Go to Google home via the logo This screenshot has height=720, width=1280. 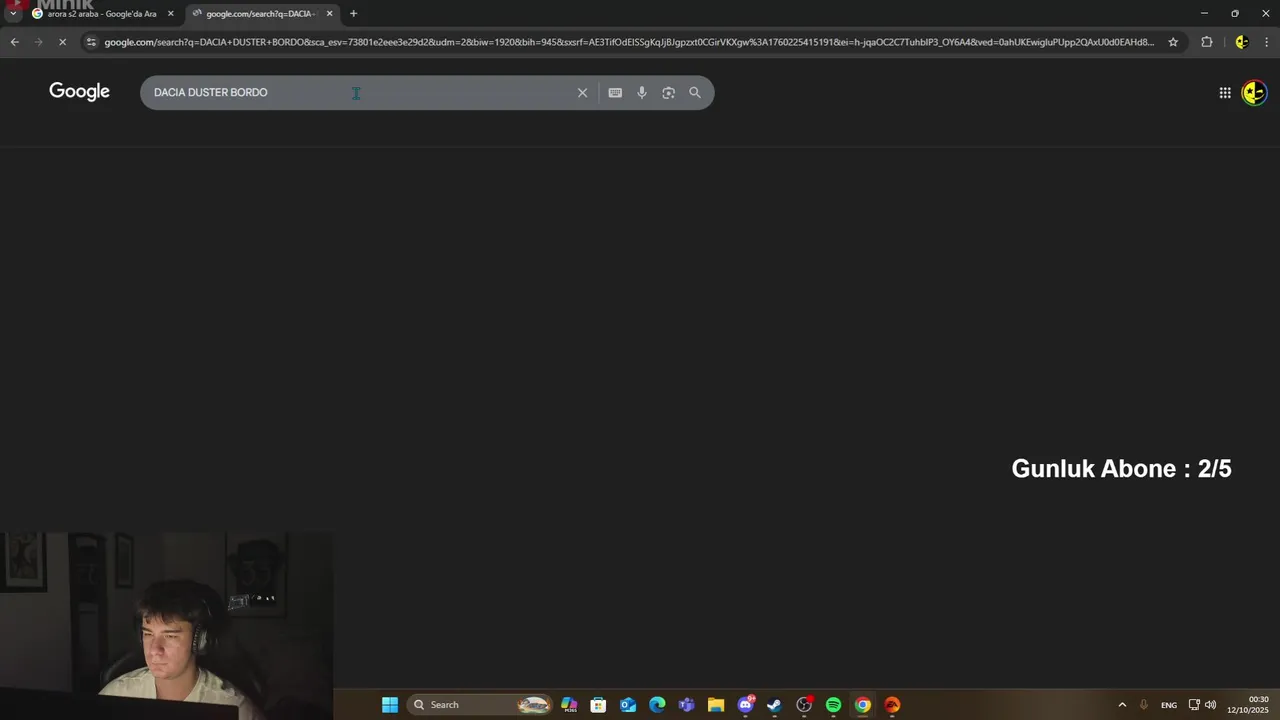point(79,92)
